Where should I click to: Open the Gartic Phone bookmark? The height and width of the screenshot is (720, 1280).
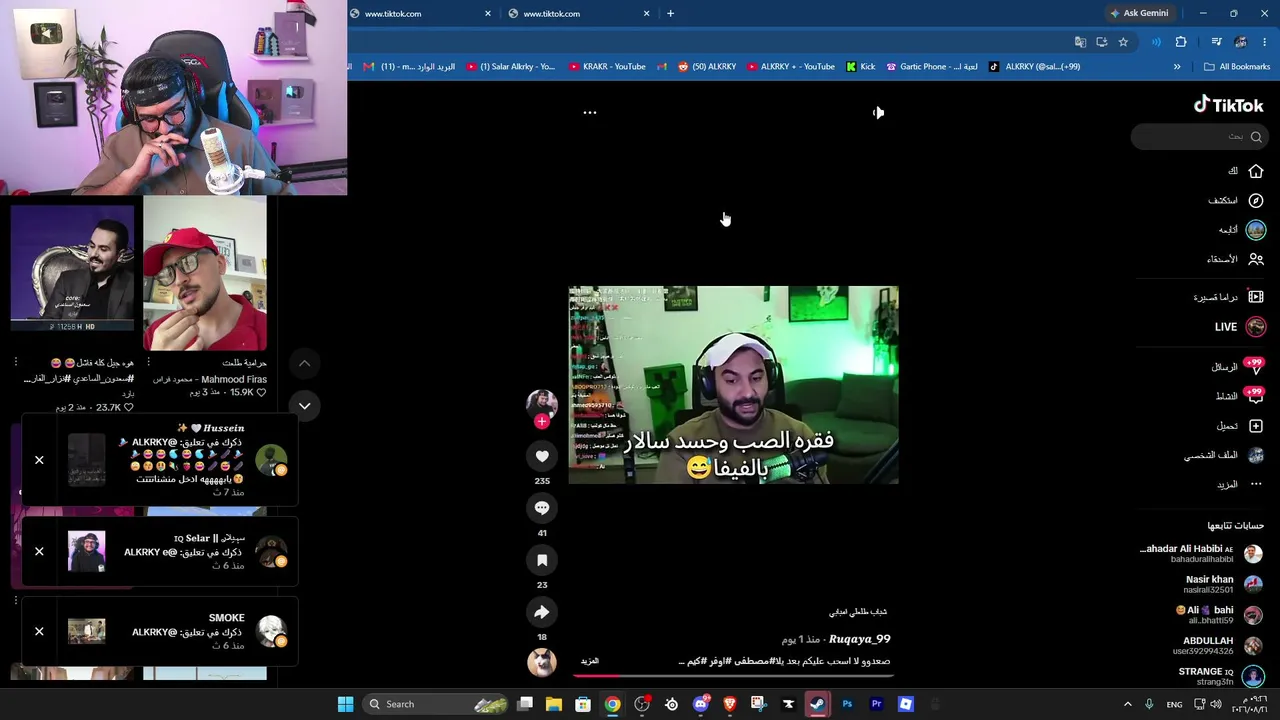click(x=932, y=67)
